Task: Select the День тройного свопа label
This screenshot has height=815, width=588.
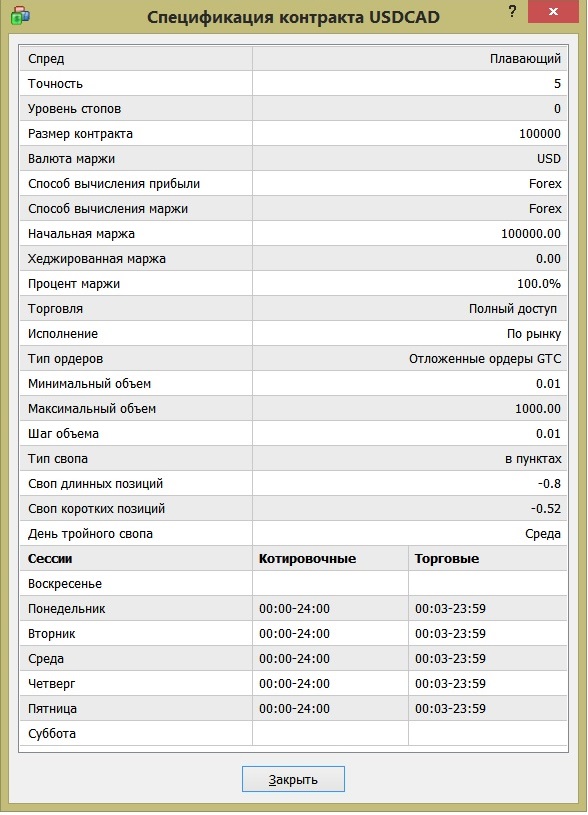Action: pos(90,533)
